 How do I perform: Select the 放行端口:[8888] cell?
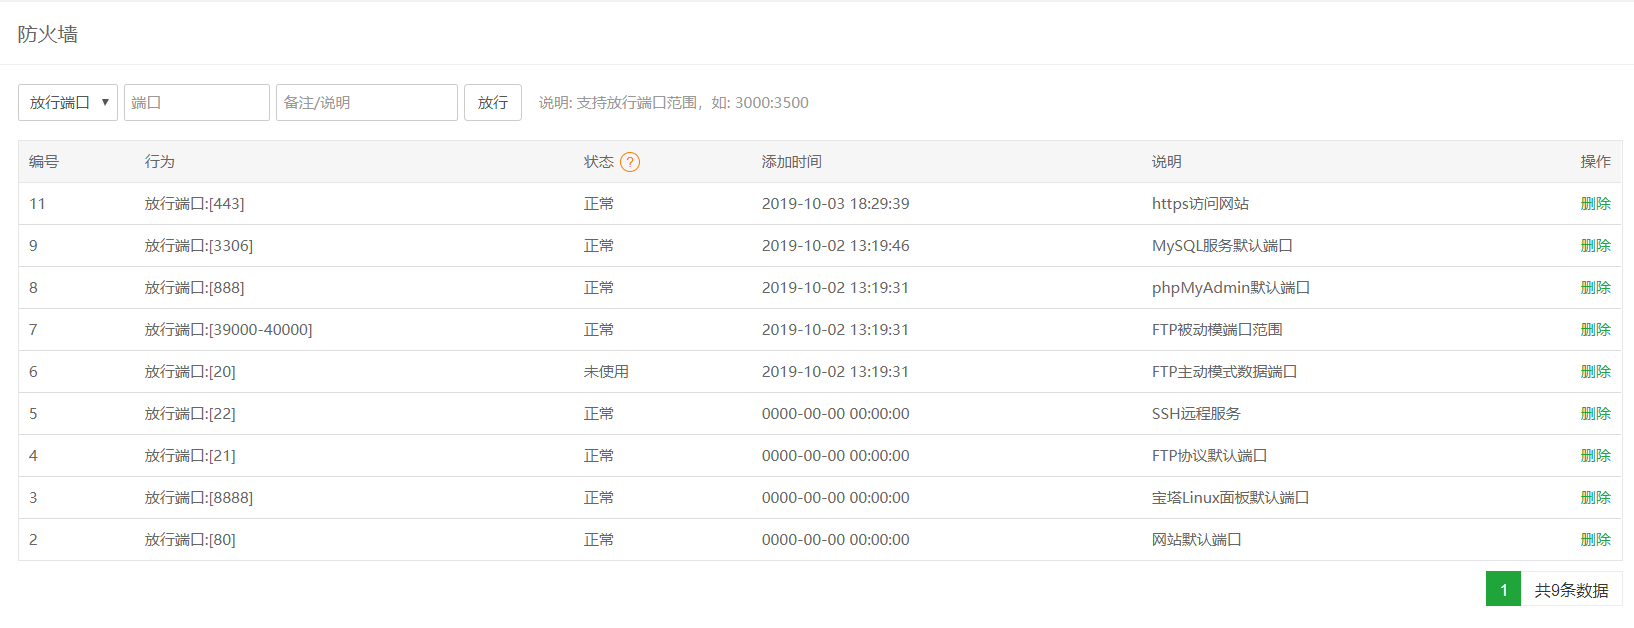pyautogui.click(x=199, y=498)
